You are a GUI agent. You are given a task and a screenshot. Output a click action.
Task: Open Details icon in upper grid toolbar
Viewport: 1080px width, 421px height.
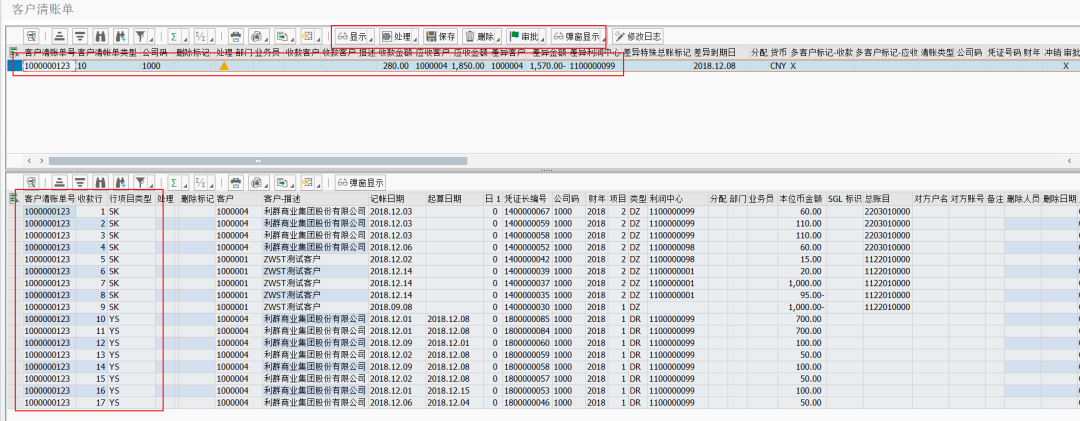(32, 37)
